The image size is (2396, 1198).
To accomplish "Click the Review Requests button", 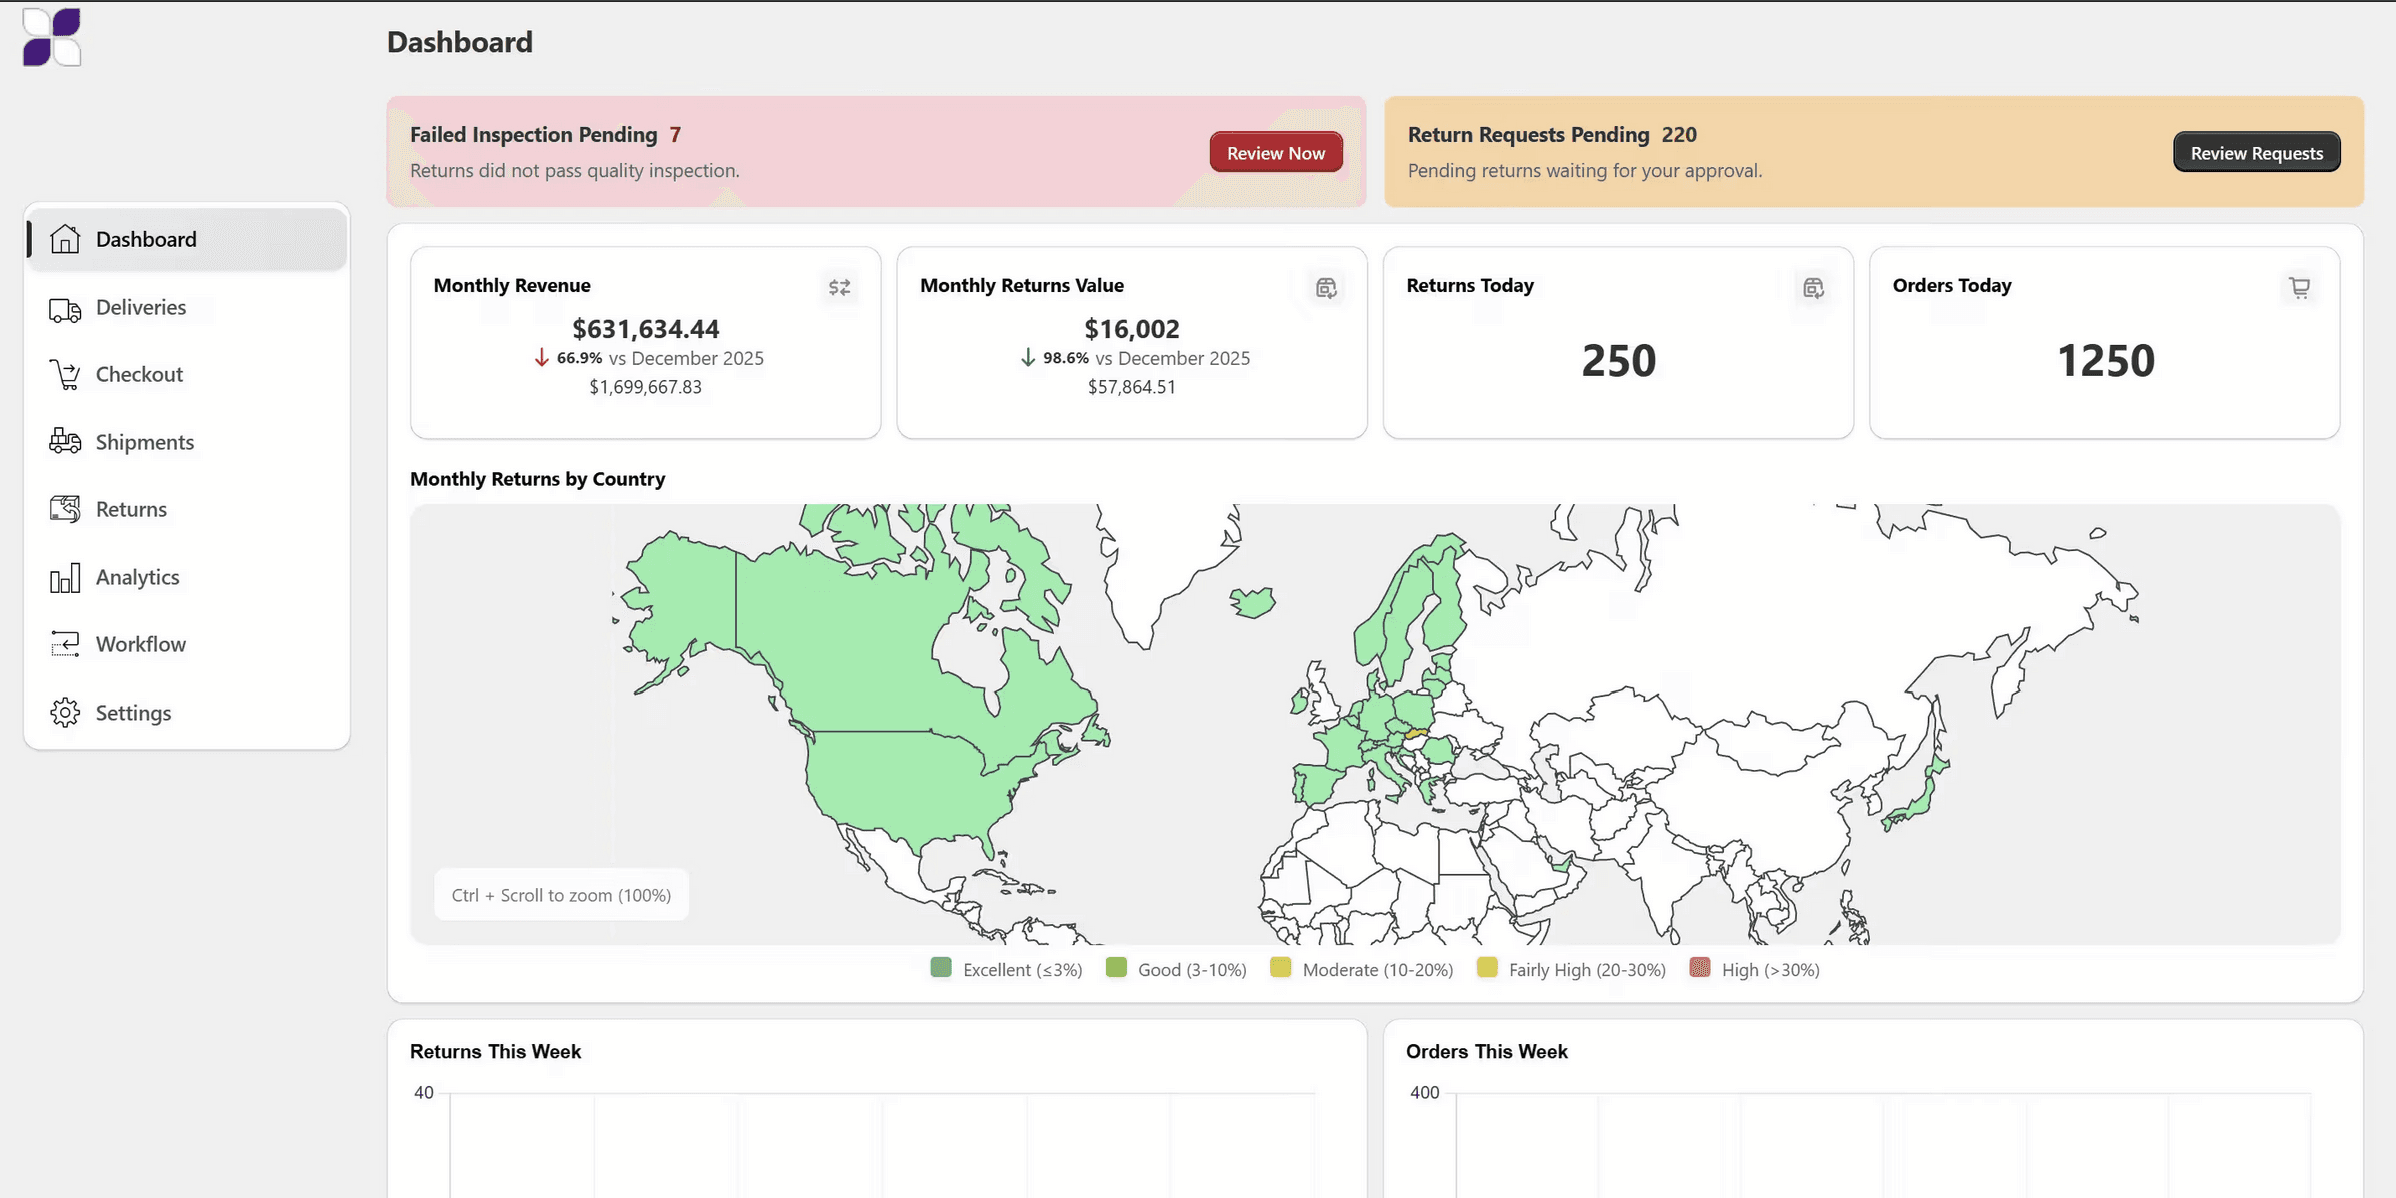I will [2256, 152].
